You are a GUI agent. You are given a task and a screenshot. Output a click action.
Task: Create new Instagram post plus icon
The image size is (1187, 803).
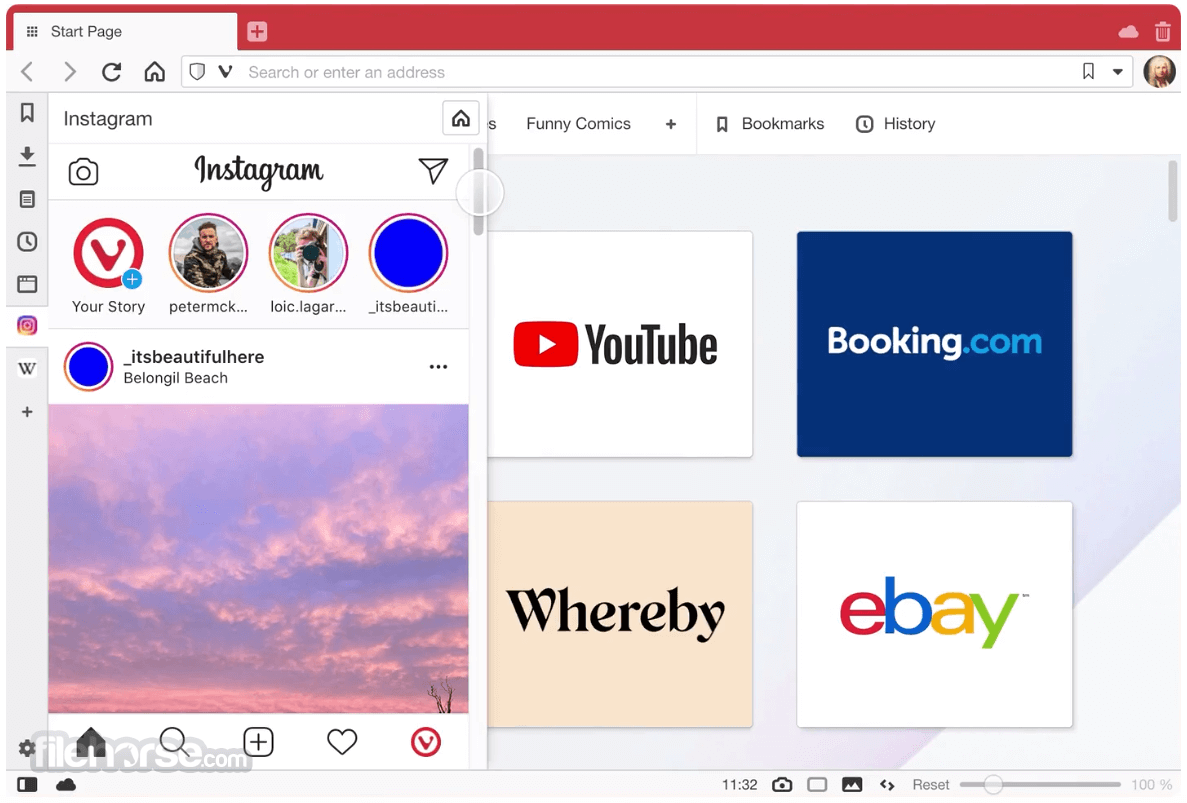[x=258, y=742]
